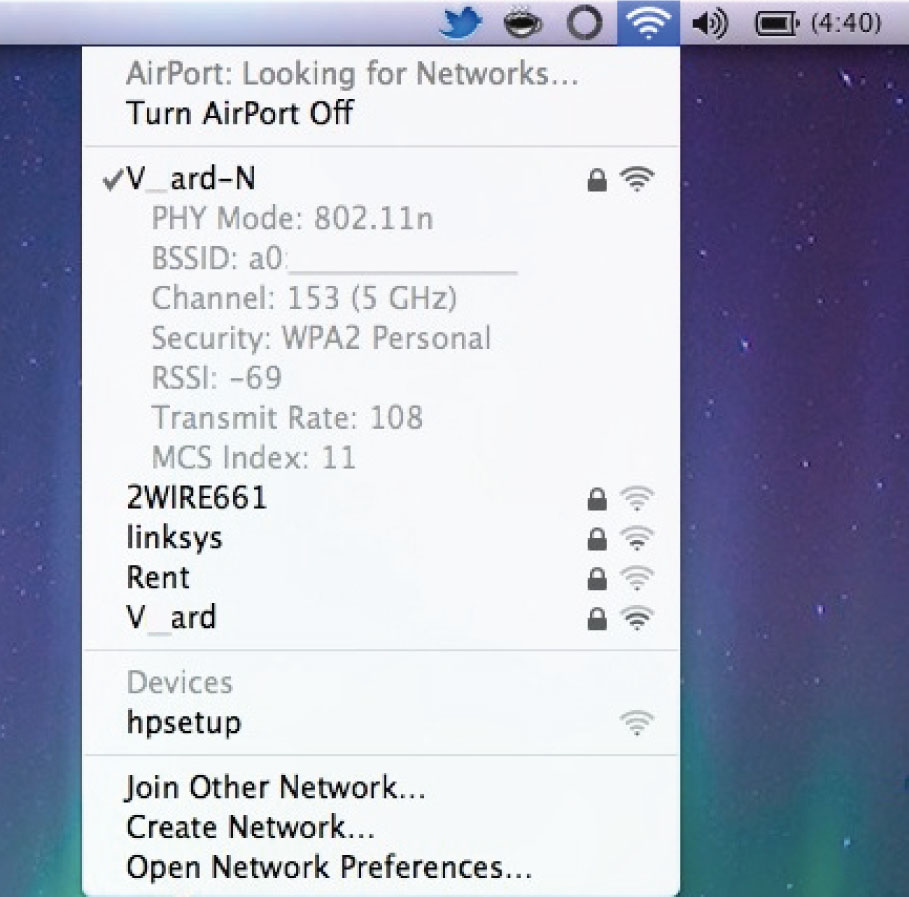The image size is (909, 897).
Task: Click Channel: 153 (5 GHz) line
Action: [x=304, y=299]
